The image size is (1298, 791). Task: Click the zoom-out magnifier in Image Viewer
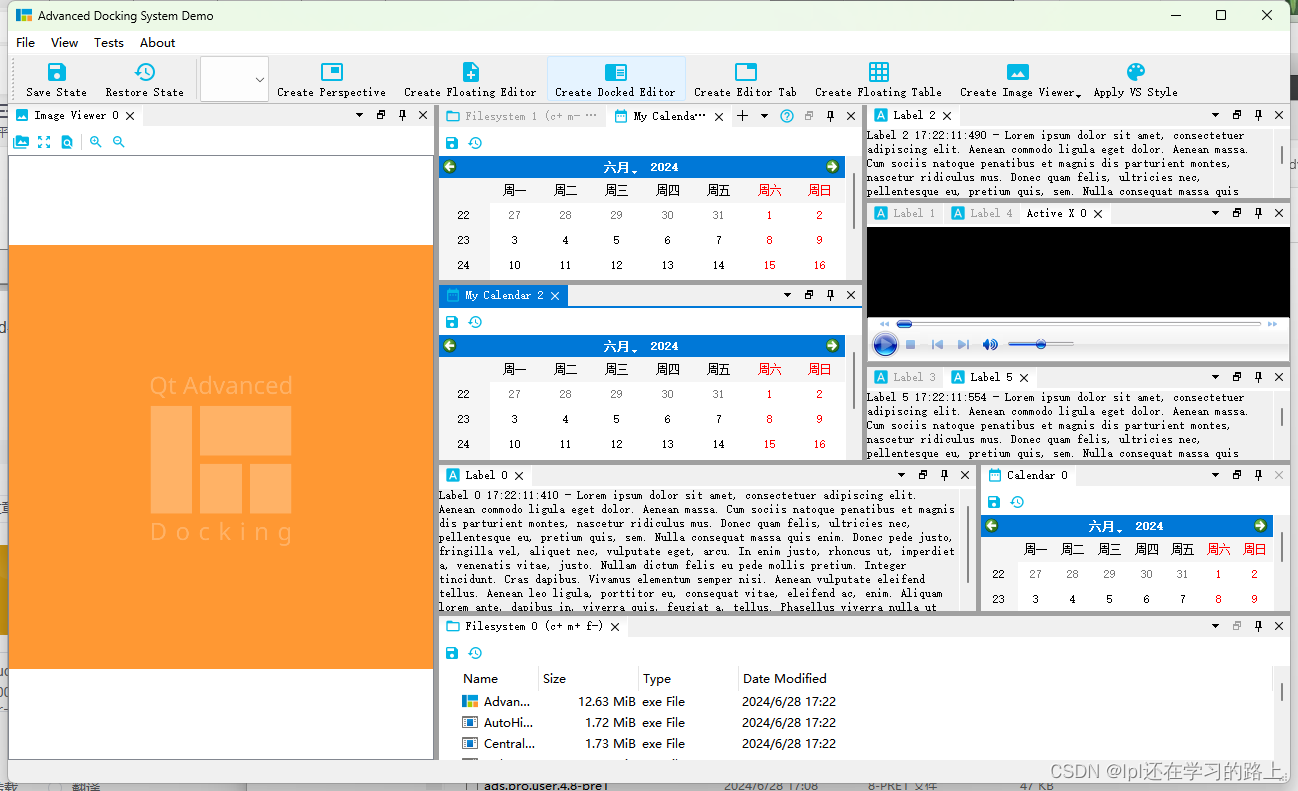(x=119, y=141)
